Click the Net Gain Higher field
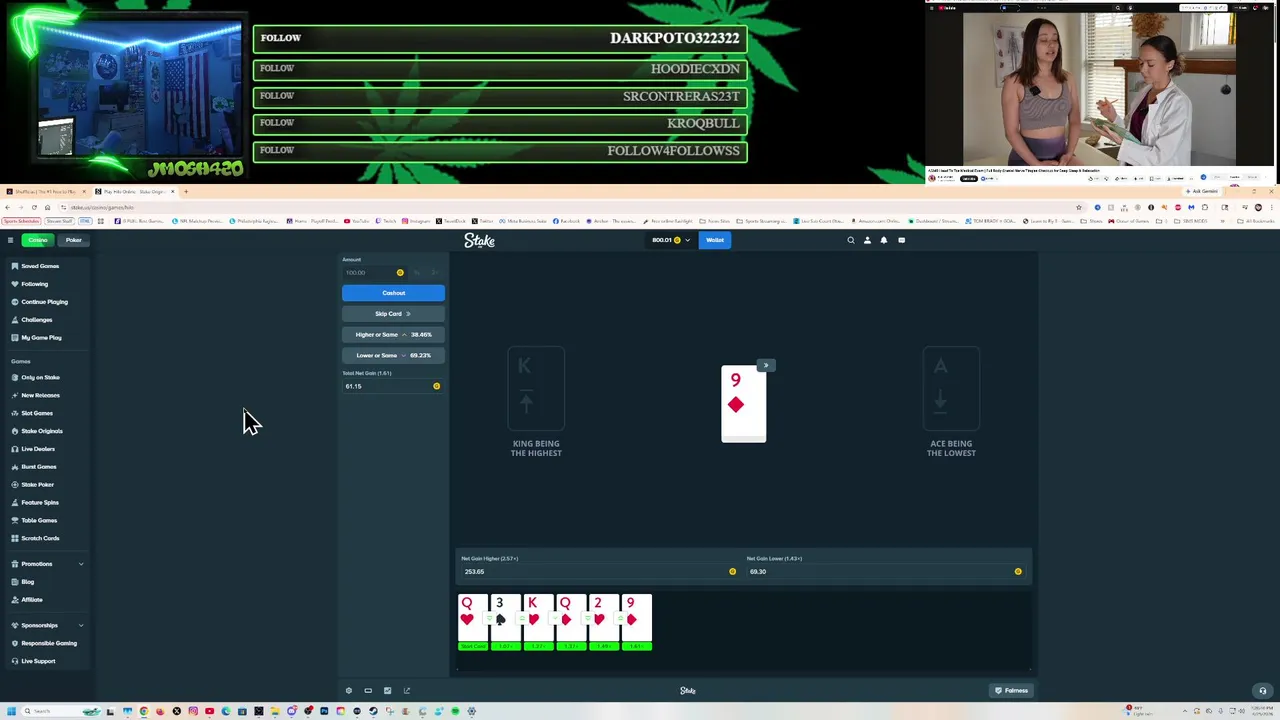This screenshot has height=720, width=1280. (x=599, y=572)
